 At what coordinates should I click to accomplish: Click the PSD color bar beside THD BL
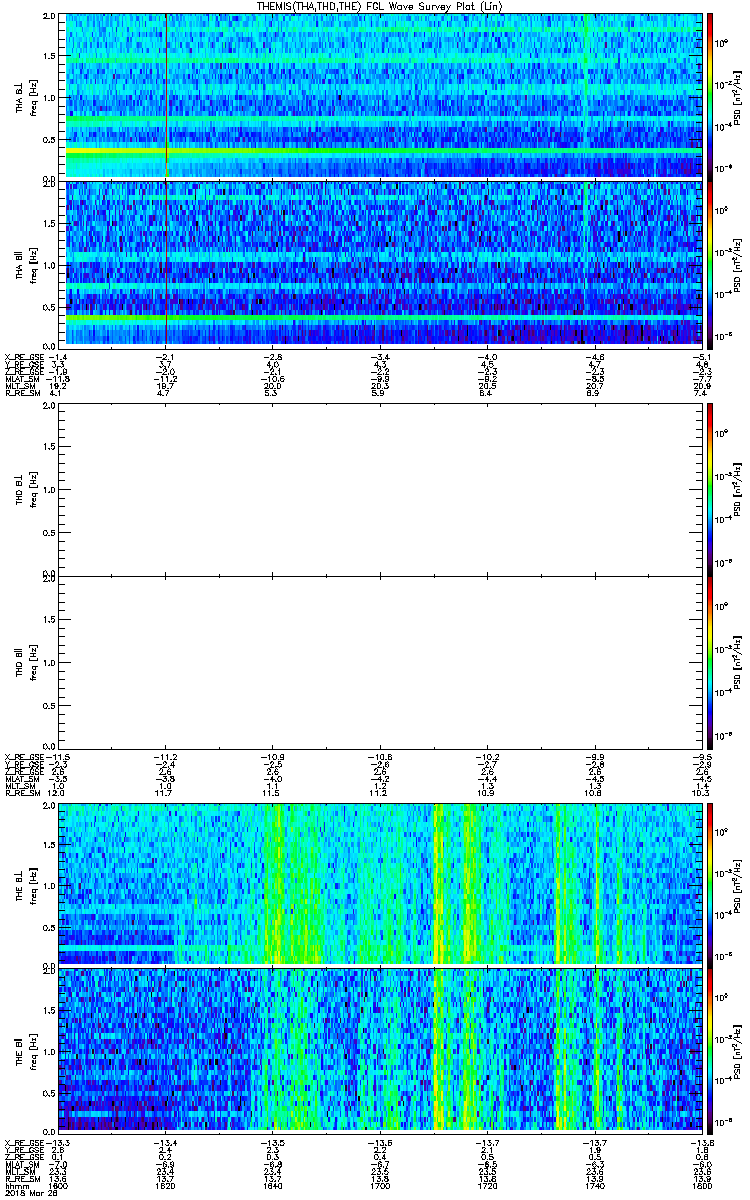point(710,489)
